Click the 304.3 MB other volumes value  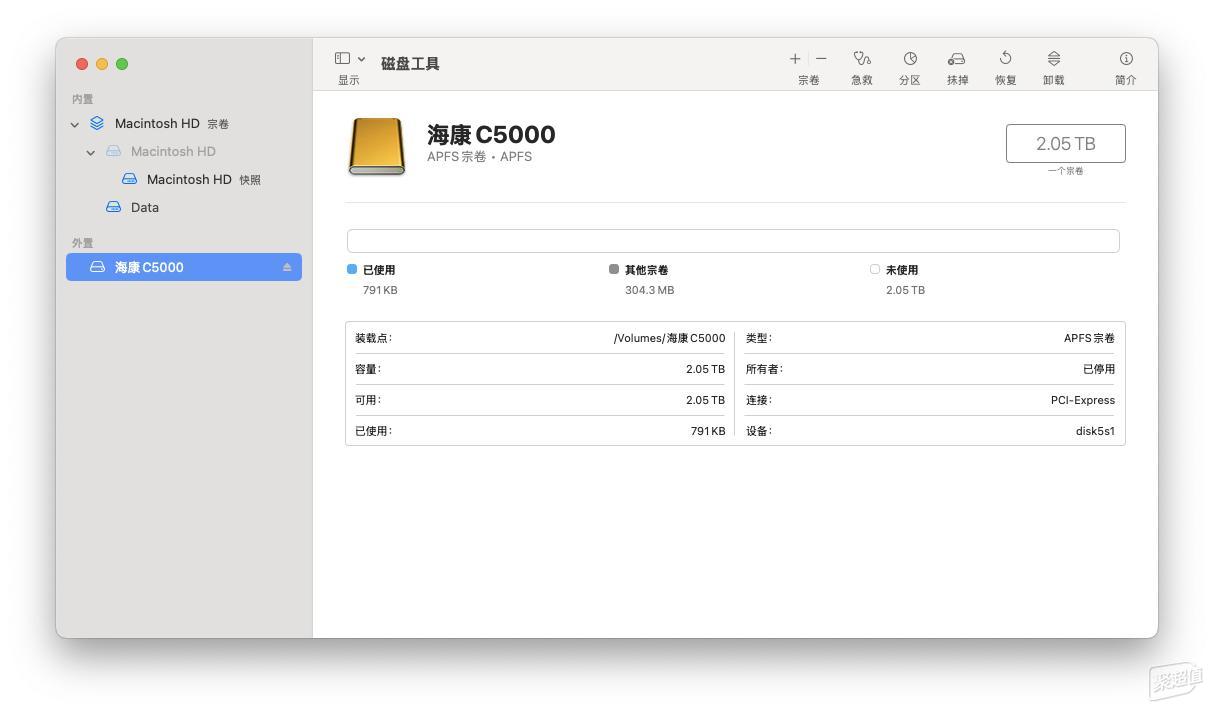649,290
